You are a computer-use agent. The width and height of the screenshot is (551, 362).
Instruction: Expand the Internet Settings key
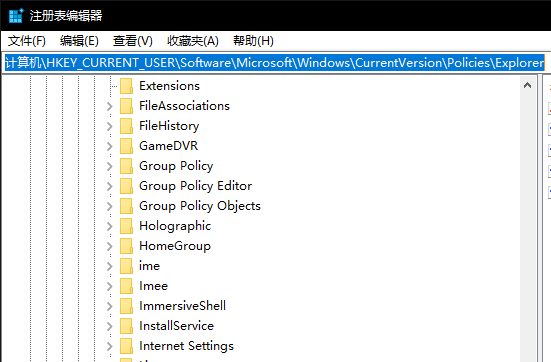[x=110, y=347]
